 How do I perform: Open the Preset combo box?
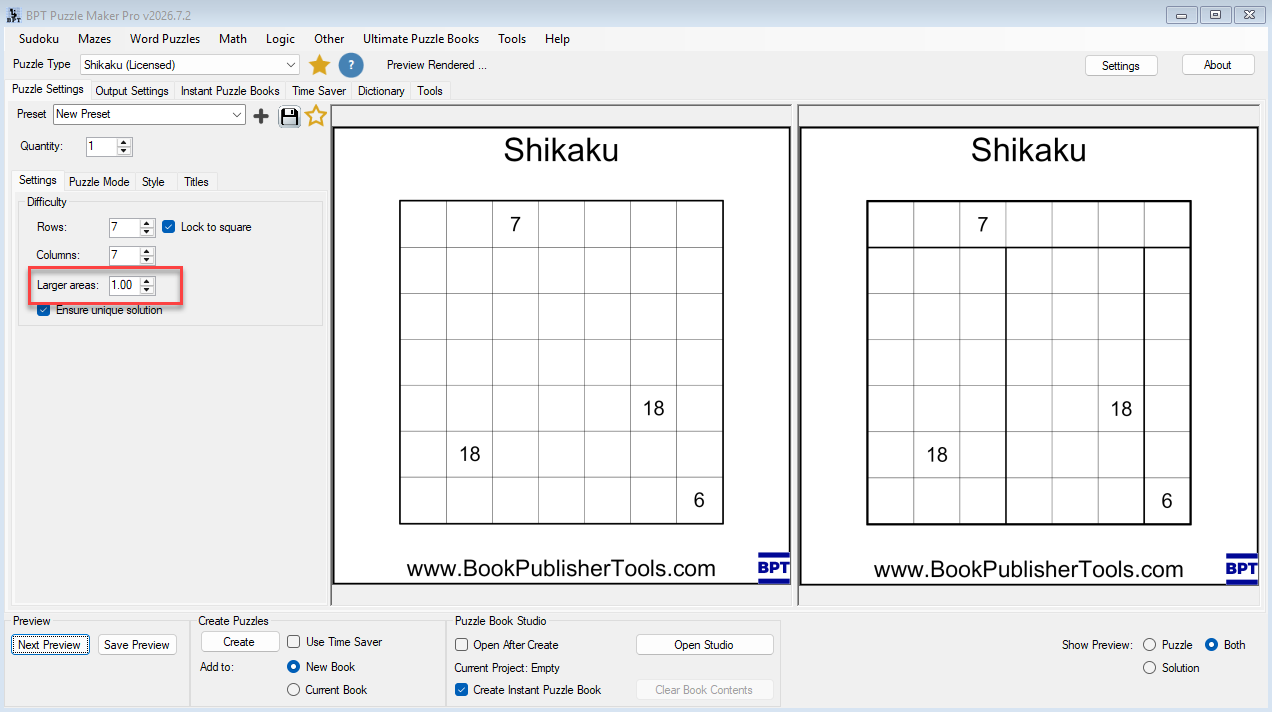point(149,115)
